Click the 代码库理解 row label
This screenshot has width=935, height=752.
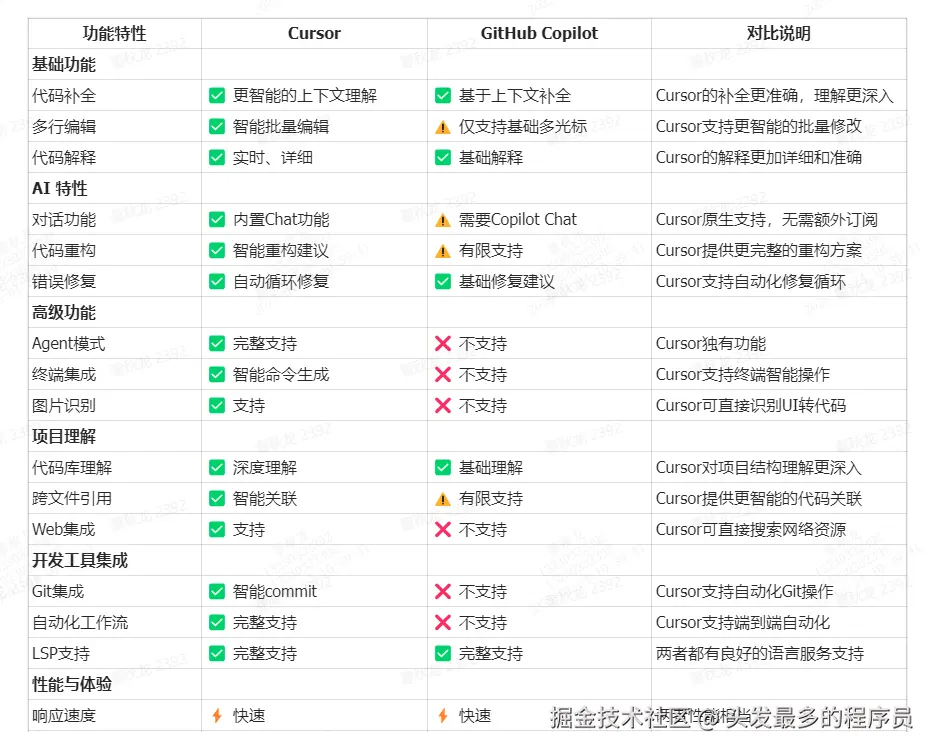72,468
